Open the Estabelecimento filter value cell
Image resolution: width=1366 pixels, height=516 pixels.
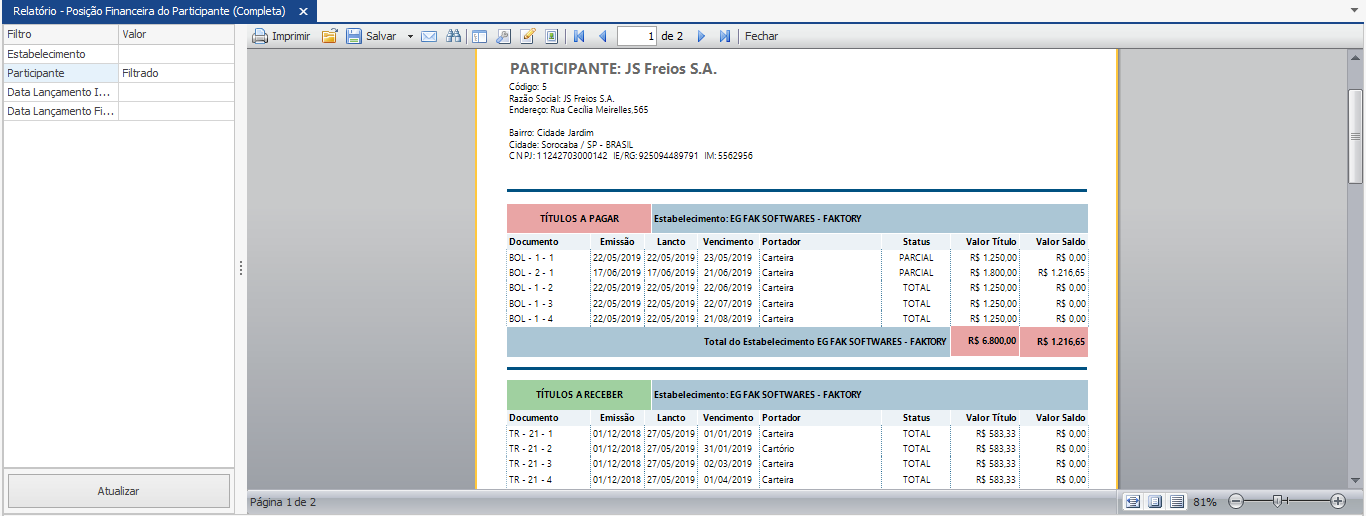tap(176, 54)
